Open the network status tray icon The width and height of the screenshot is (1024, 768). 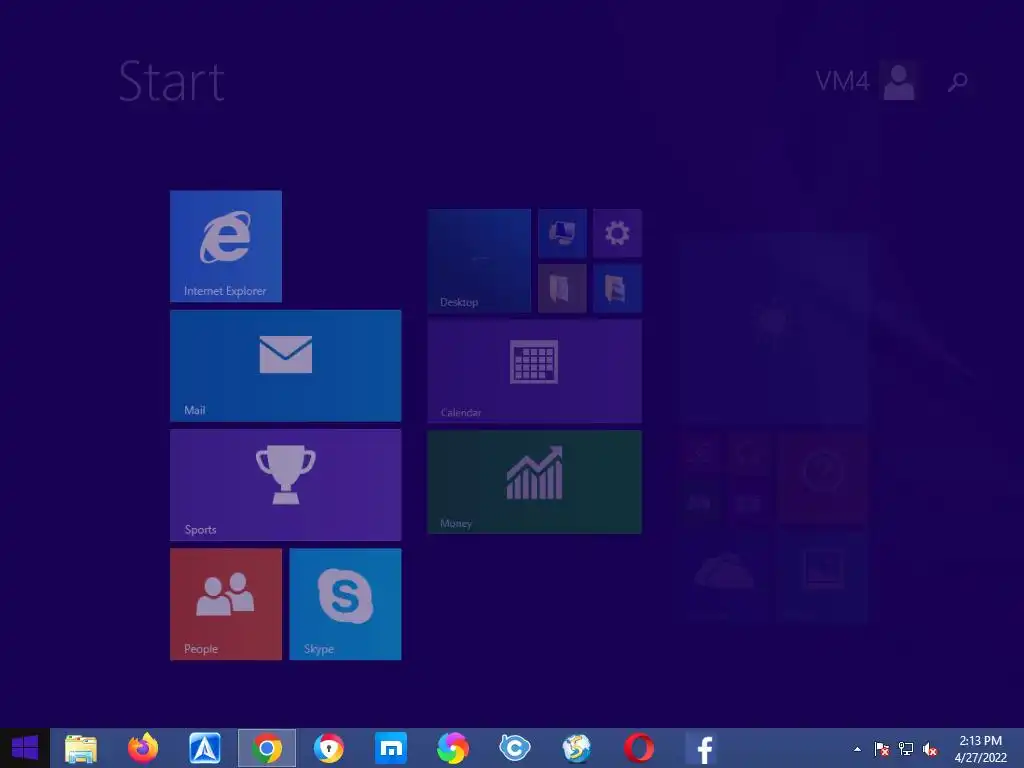[x=906, y=749]
